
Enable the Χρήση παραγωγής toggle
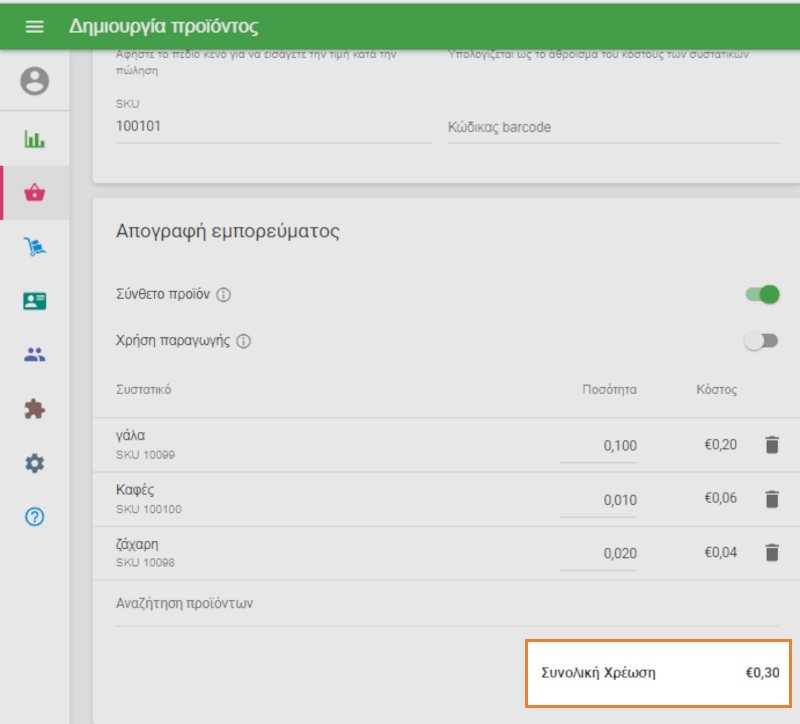point(761,341)
